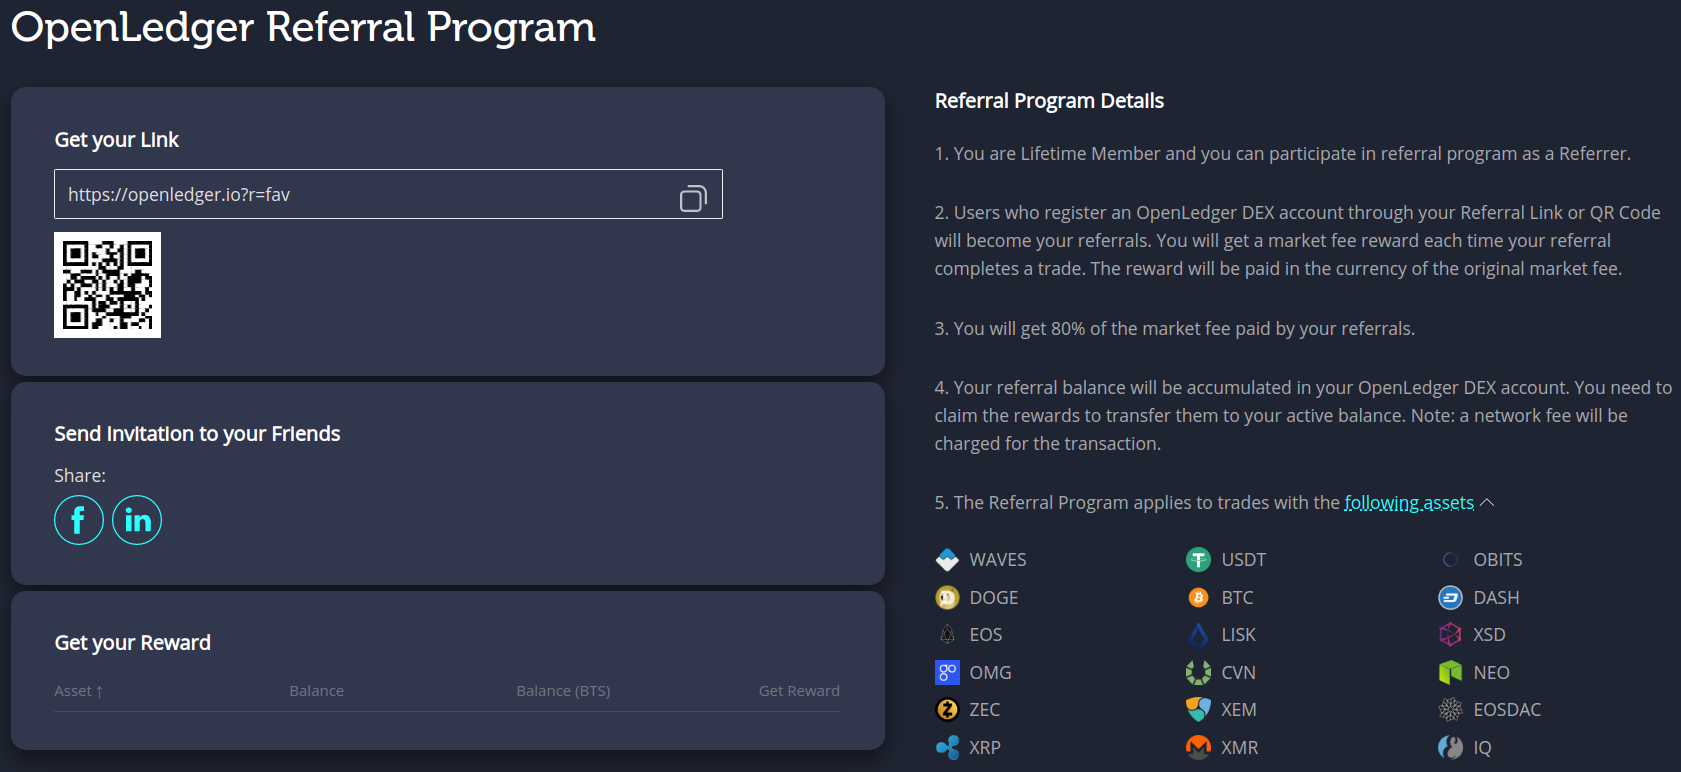This screenshot has height=772, width=1681.
Task: Collapse the following assets list chevron
Action: [1487, 503]
